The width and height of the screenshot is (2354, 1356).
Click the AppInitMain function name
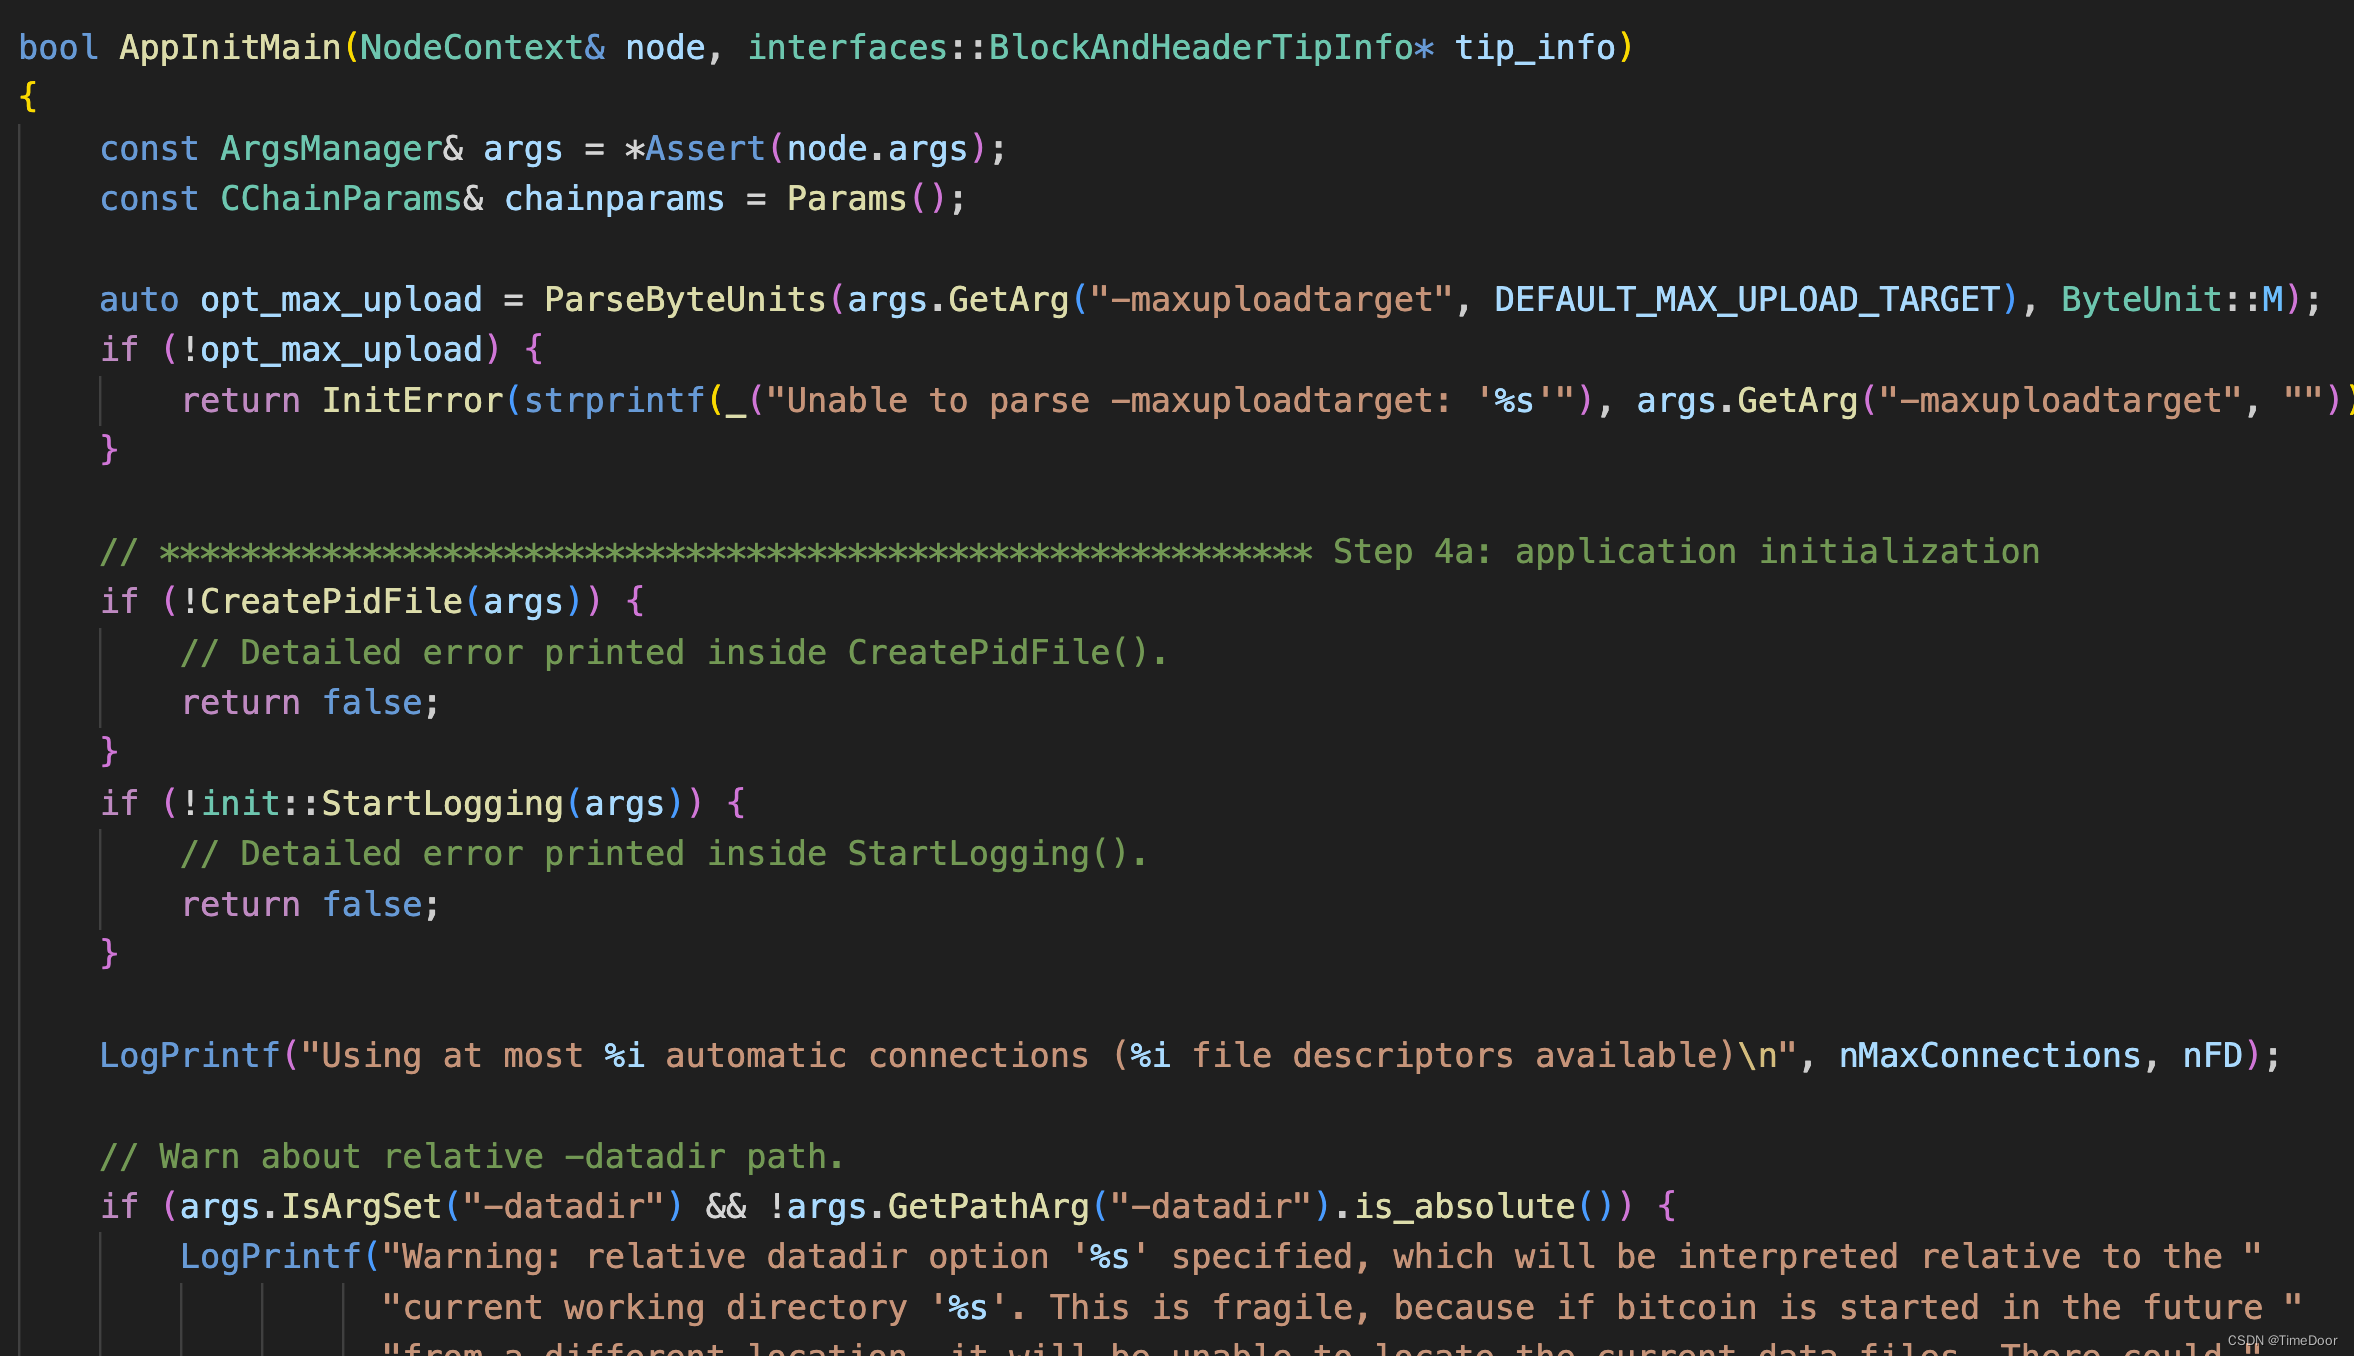pos(230,47)
